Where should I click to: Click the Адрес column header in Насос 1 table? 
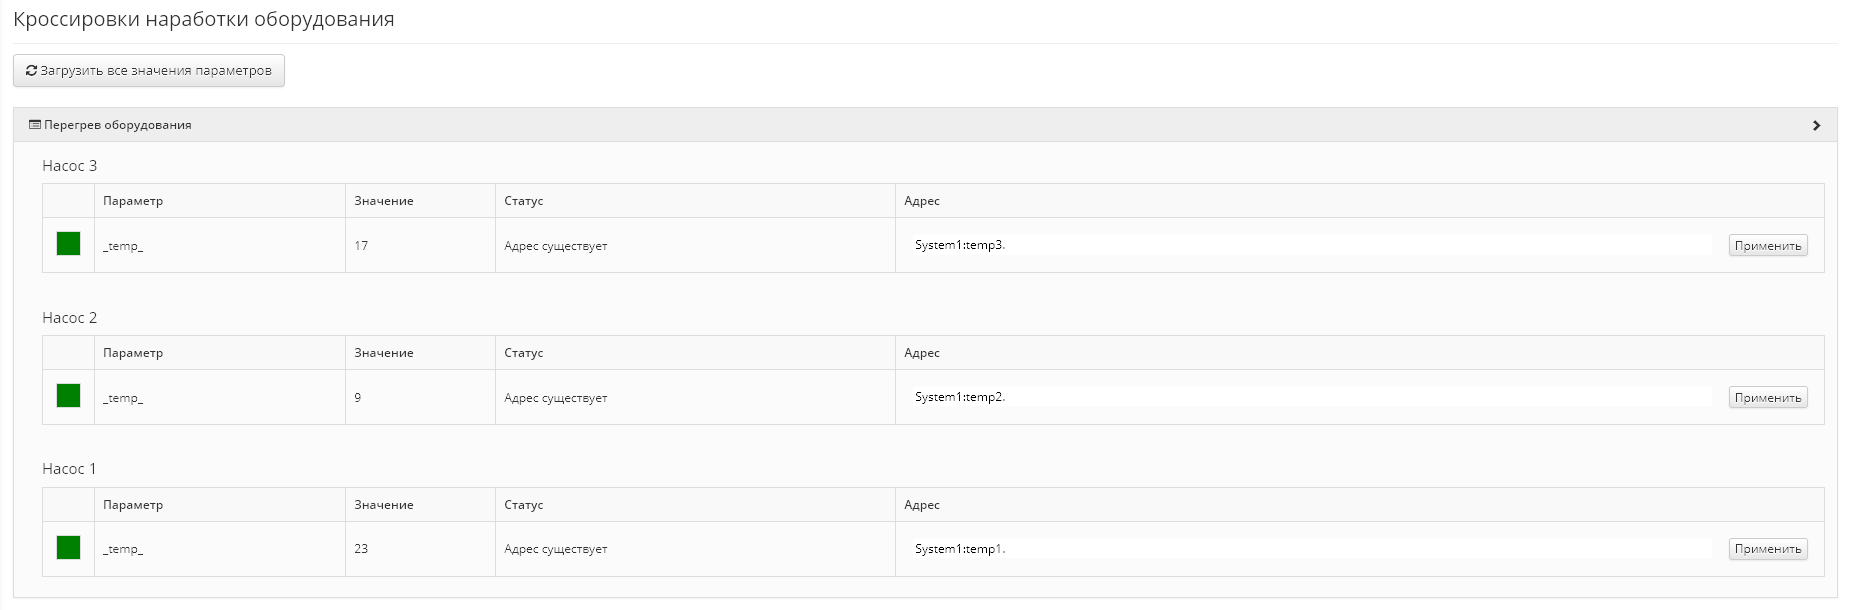922,505
